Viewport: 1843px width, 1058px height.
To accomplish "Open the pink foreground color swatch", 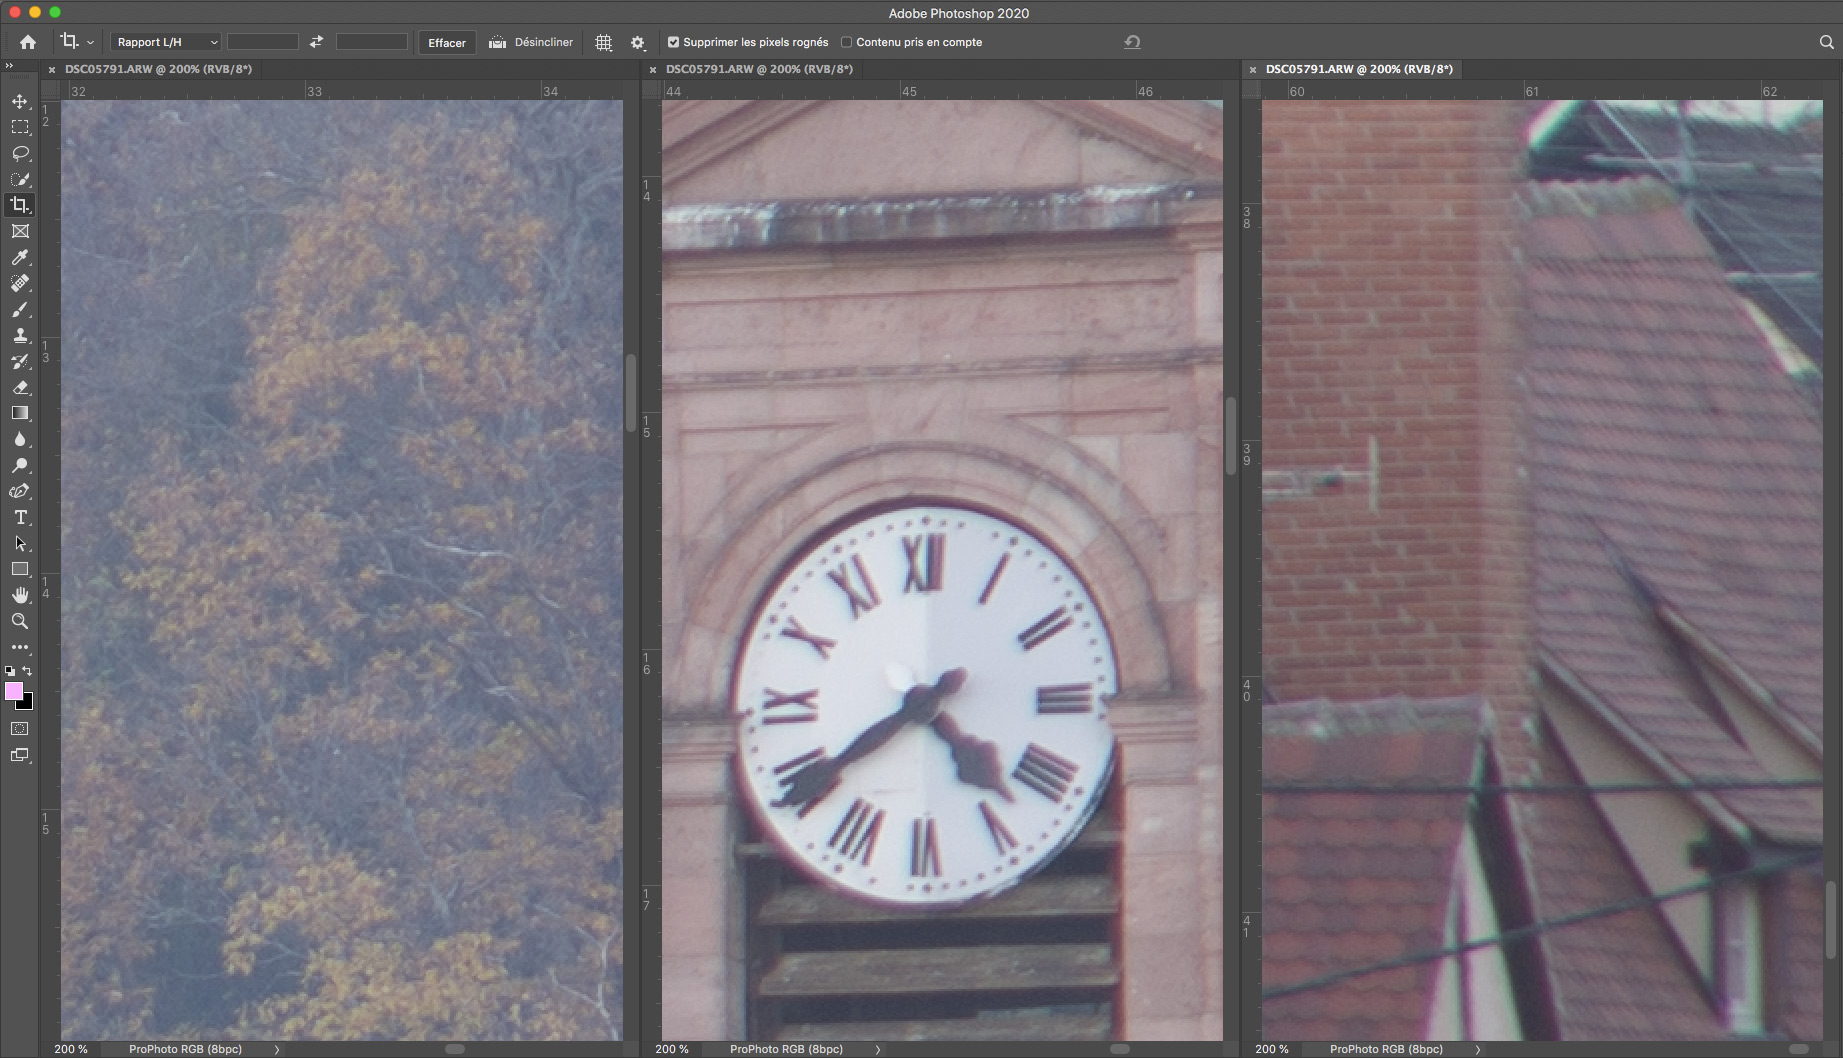I will [14, 691].
